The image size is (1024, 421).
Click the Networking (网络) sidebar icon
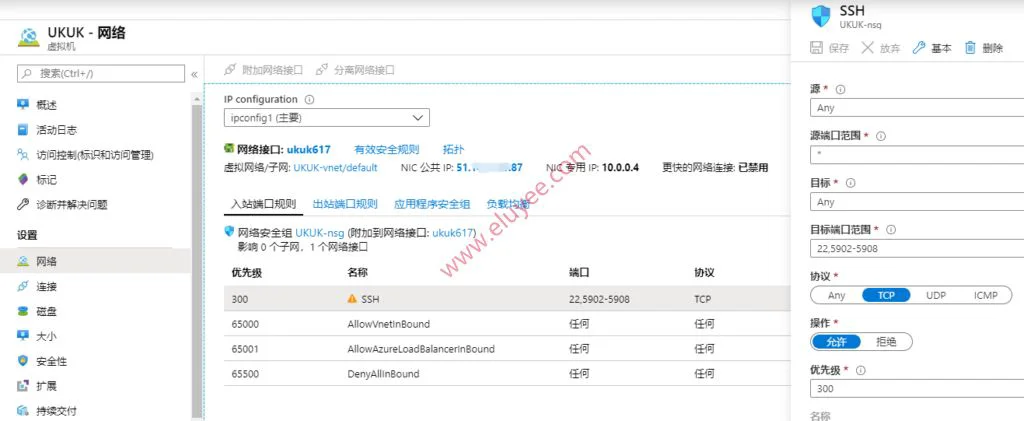tap(24, 261)
